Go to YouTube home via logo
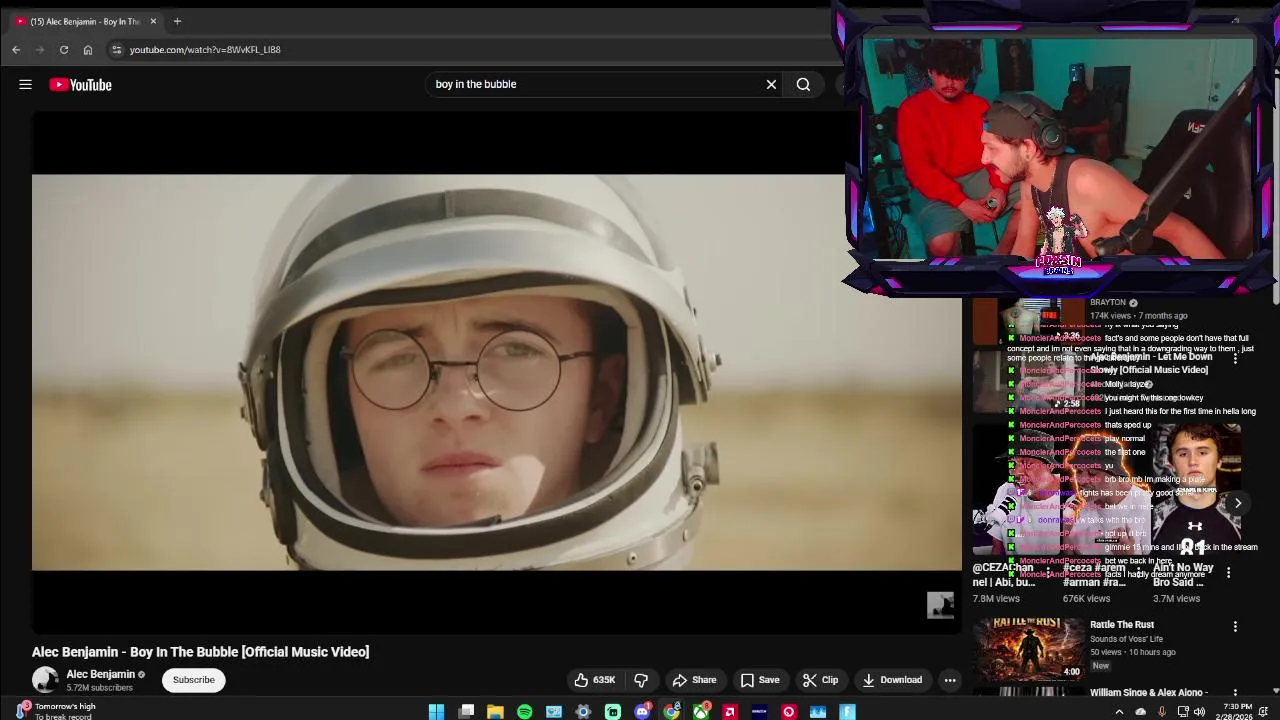This screenshot has height=720, width=1280. point(81,85)
